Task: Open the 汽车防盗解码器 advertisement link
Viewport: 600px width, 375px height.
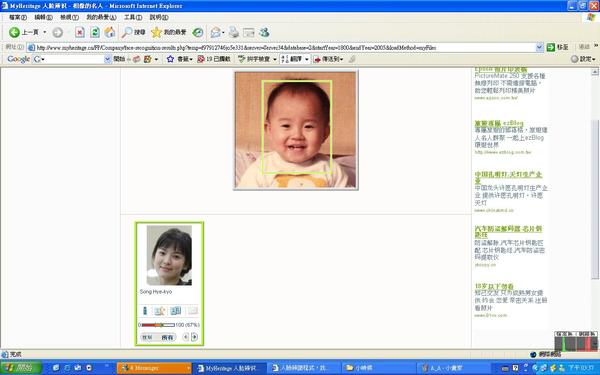Action: pyautogui.click(x=508, y=232)
